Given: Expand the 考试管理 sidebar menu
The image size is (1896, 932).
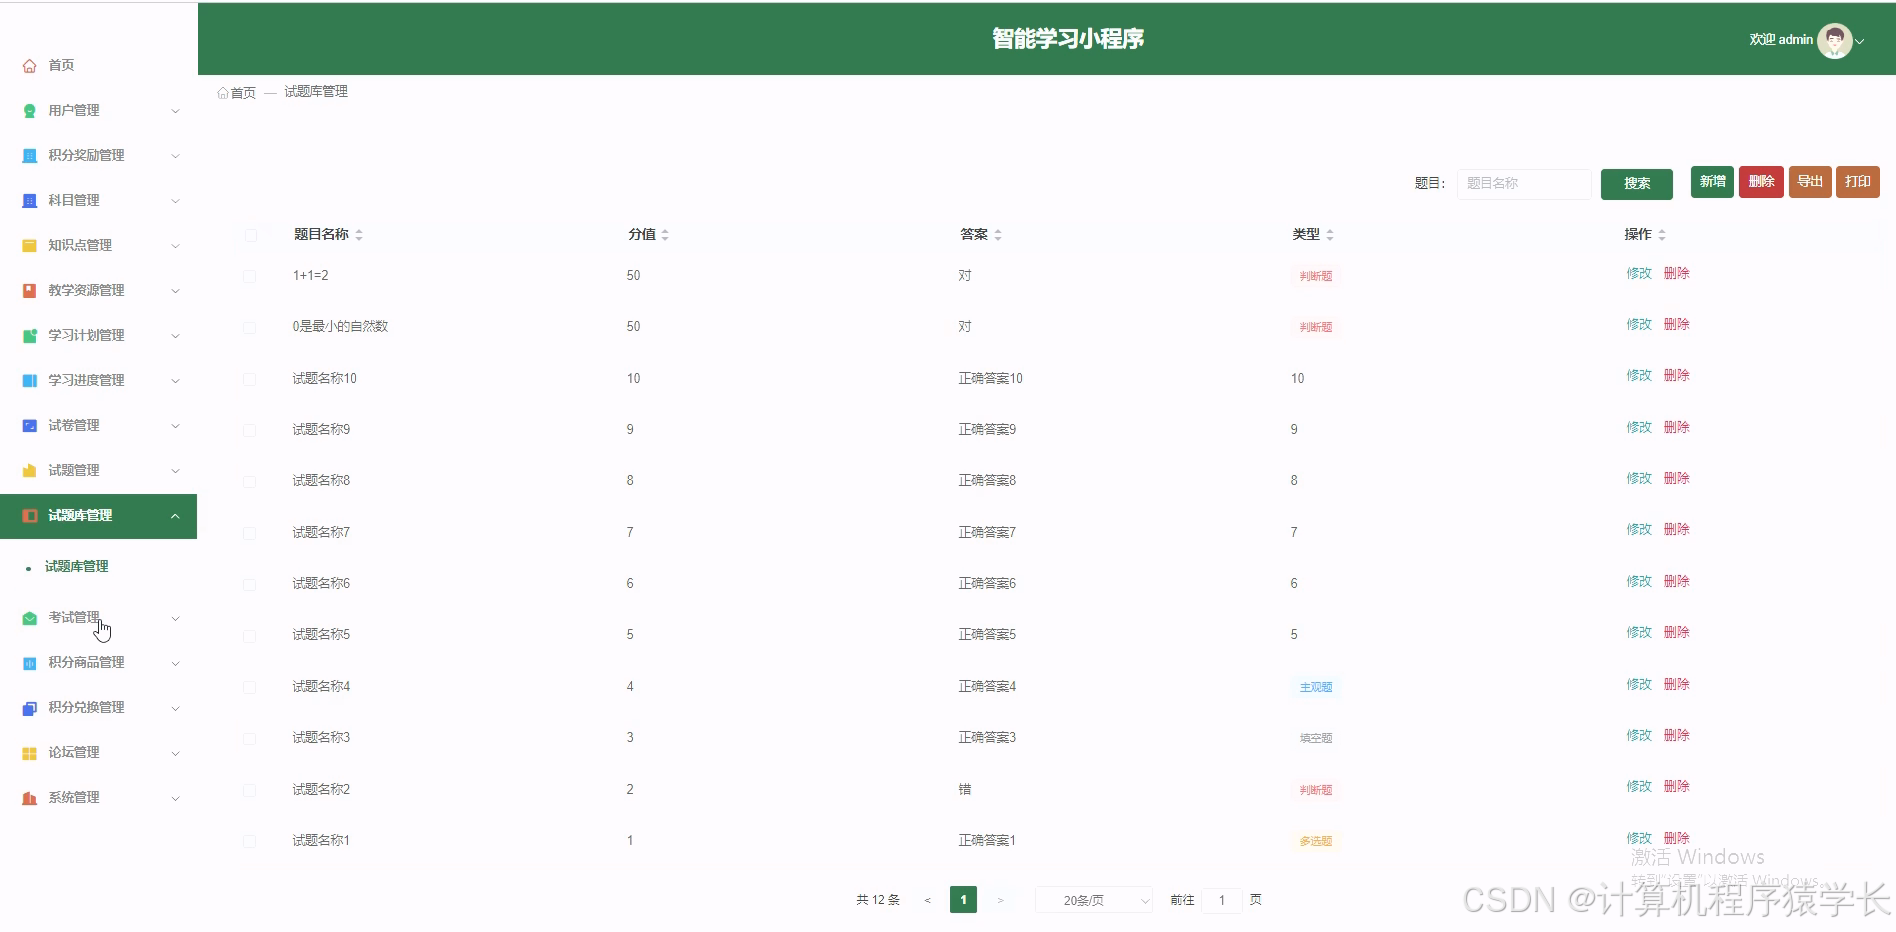Looking at the screenshot, I should click(100, 617).
